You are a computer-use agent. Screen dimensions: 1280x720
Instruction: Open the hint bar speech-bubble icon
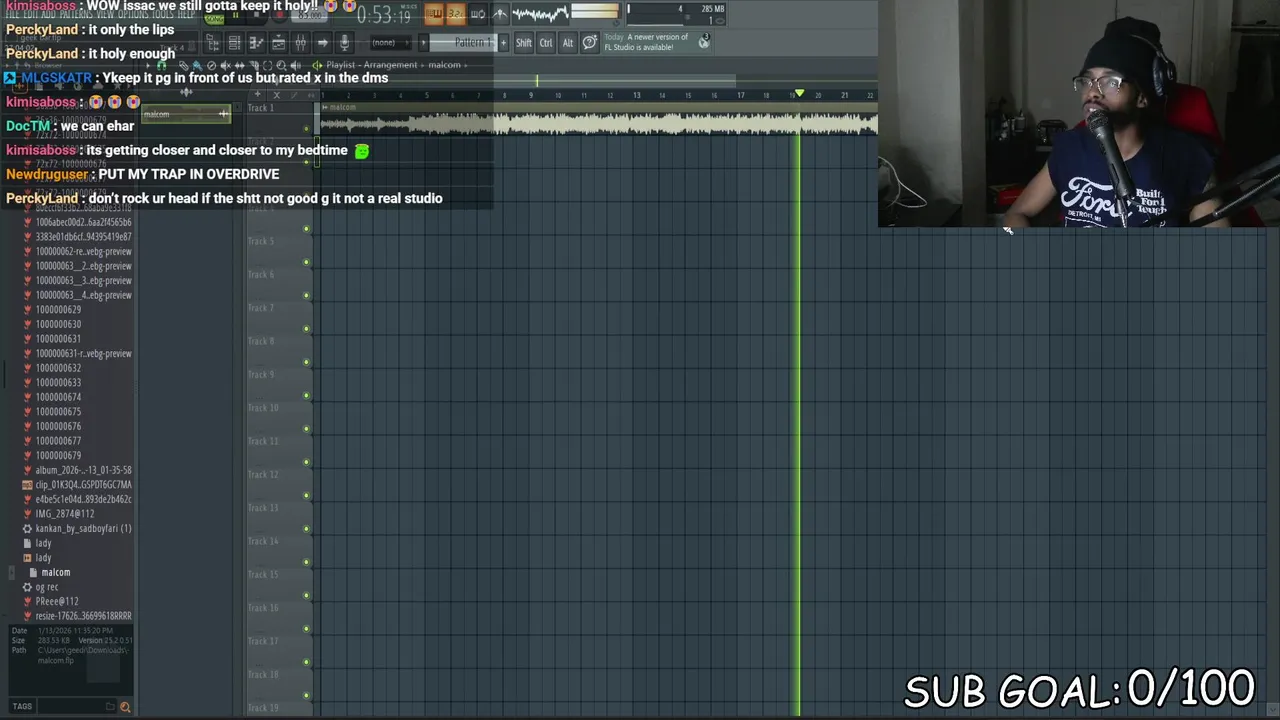pos(590,42)
